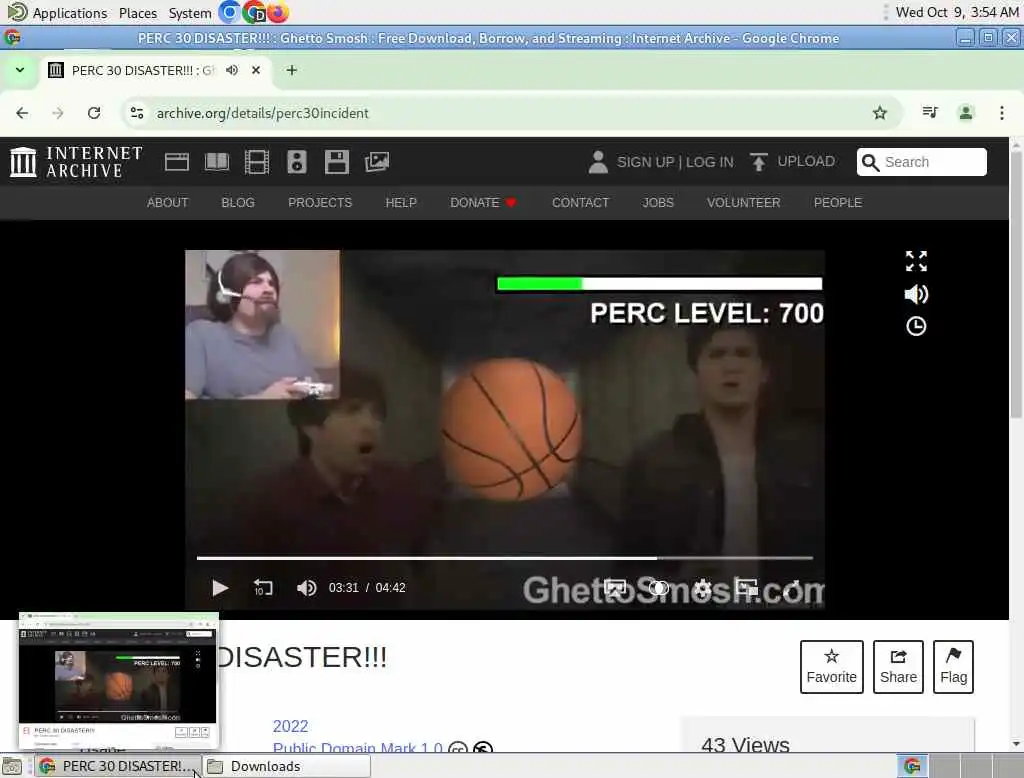Viewport: 1024px width, 778px height.
Task: Open the Internet Archive home logo
Action: coord(76,161)
